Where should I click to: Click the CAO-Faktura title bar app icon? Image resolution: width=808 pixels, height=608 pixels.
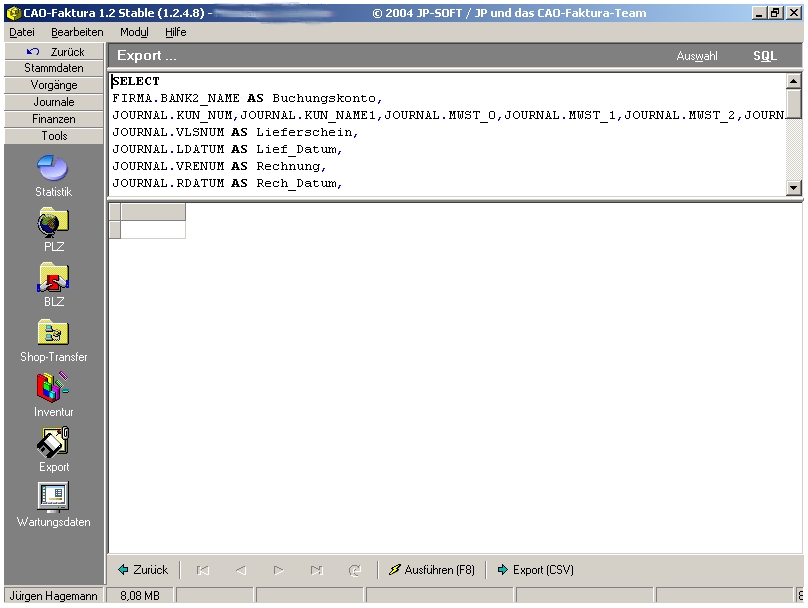[14, 13]
